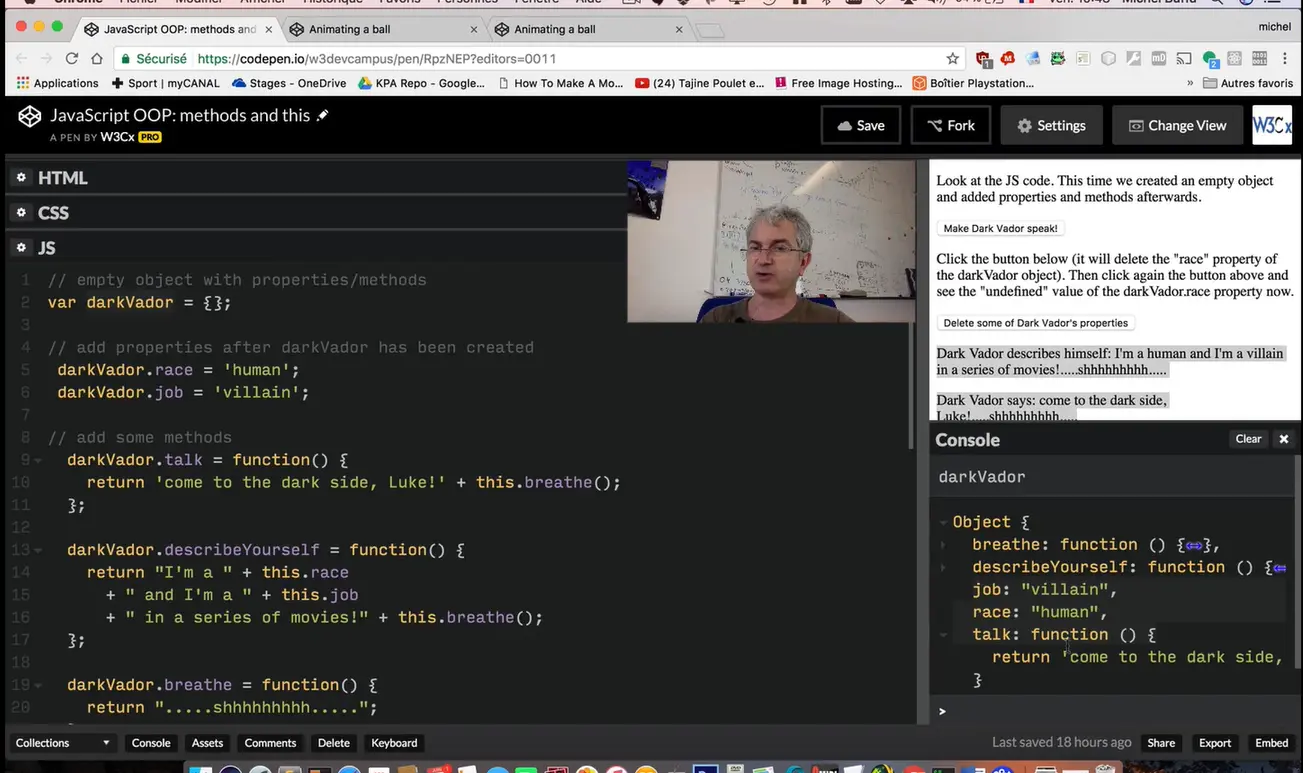Click the Export button
Viewport: 1303px width, 773px height.
coord(1215,743)
